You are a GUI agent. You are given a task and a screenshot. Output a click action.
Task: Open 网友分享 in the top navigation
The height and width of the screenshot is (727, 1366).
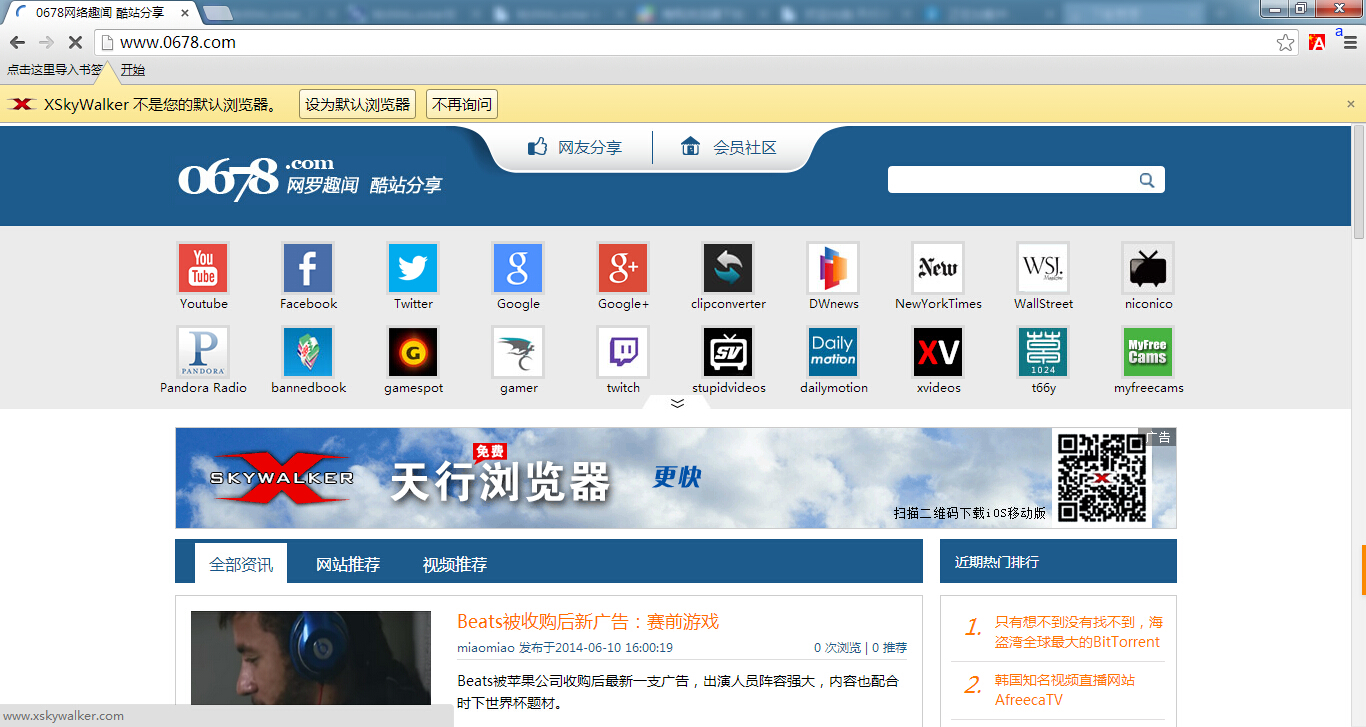click(575, 147)
